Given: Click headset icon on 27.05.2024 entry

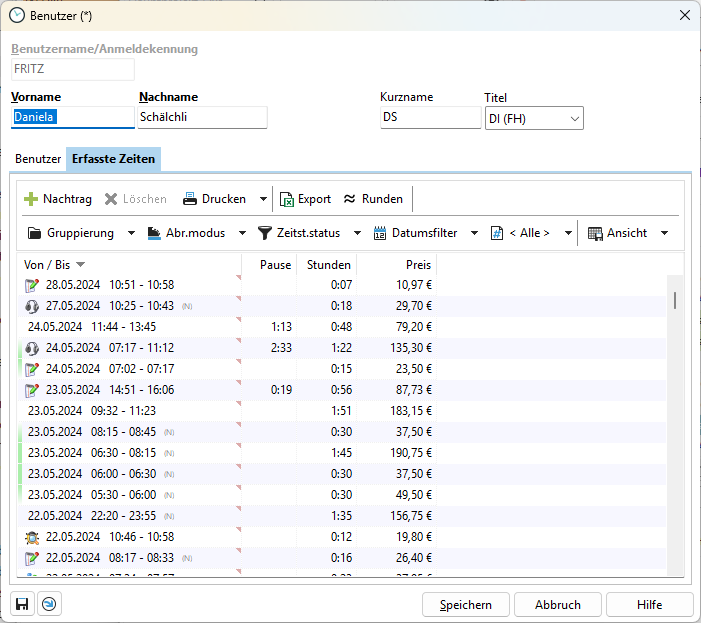Looking at the screenshot, I should click(32, 306).
